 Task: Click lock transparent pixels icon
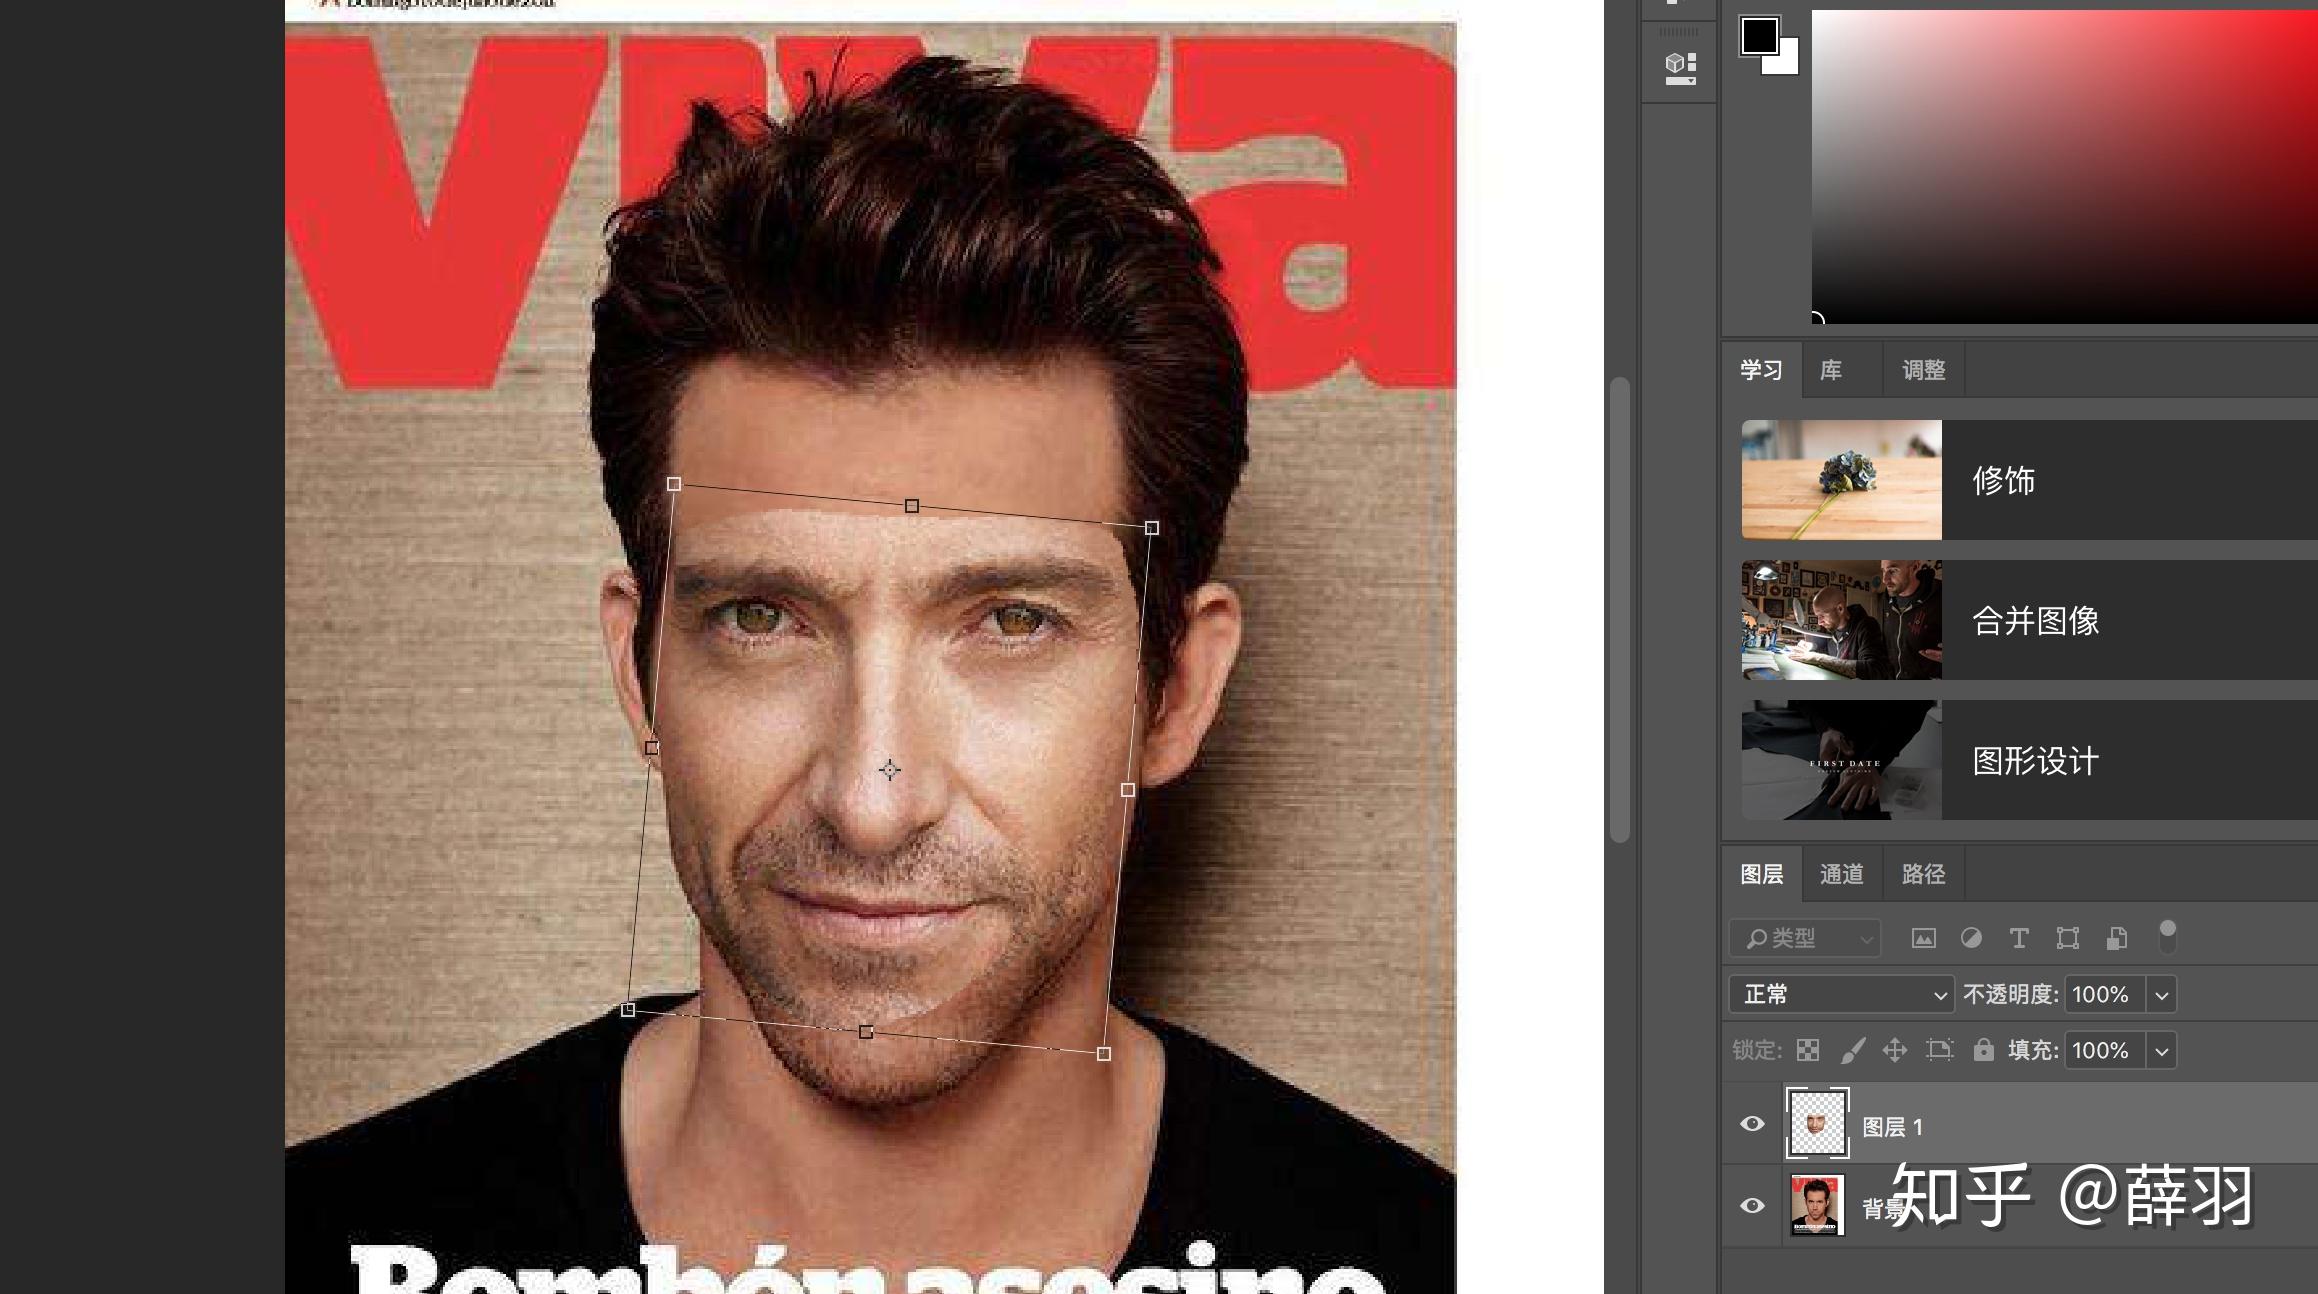[1808, 1050]
